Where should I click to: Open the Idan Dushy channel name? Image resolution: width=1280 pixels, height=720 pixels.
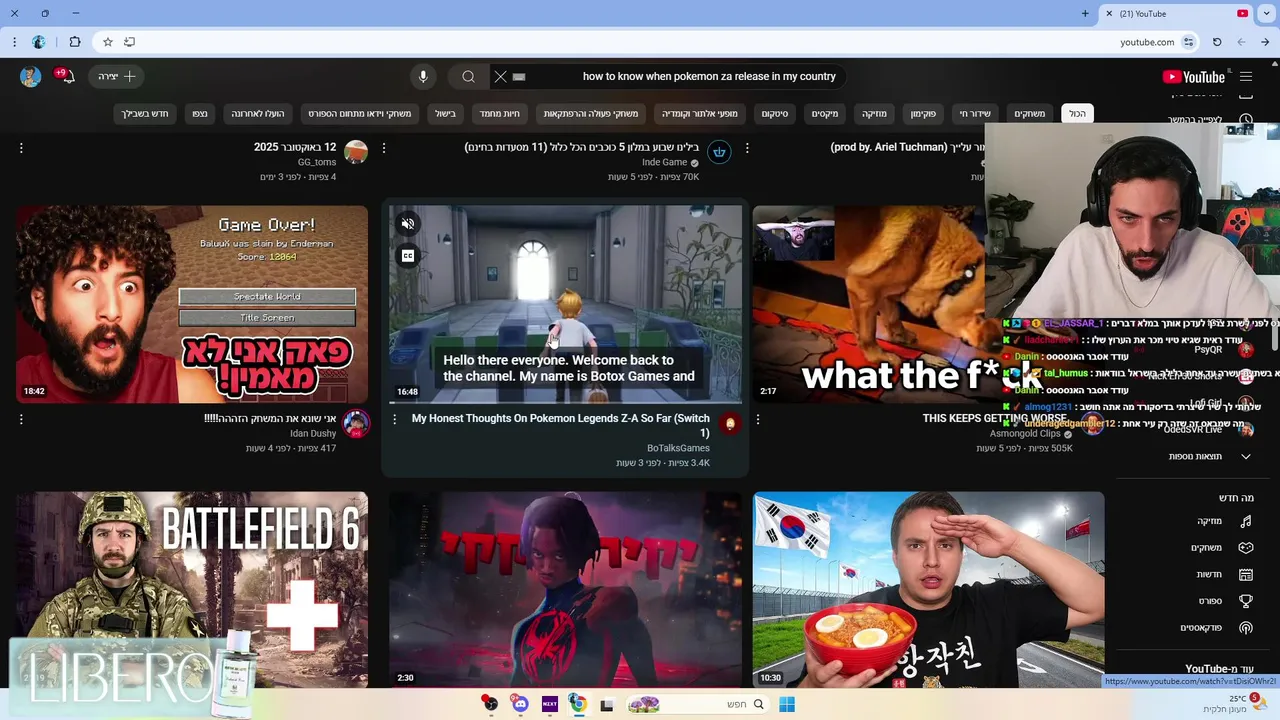pos(313,434)
